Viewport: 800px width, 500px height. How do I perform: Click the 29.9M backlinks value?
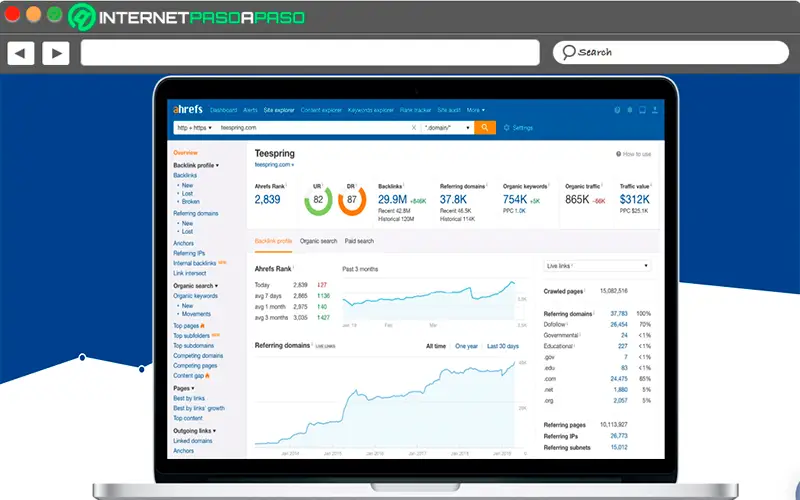392,199
